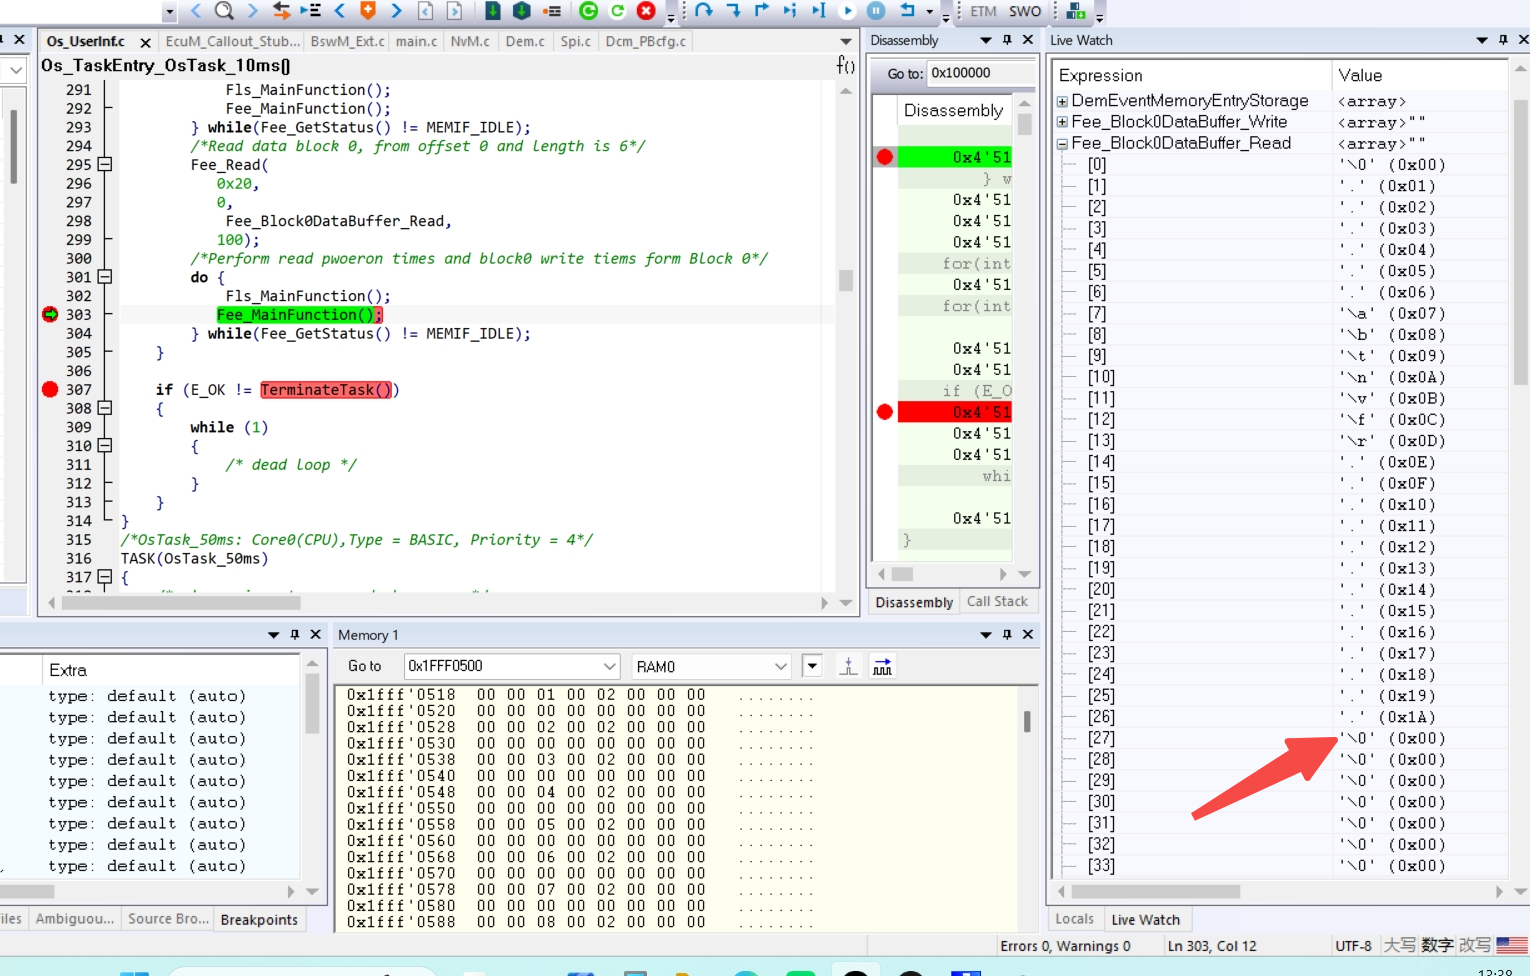
Task: Switch to the NvM.c editor tab
Action: [x=469, y=41]
